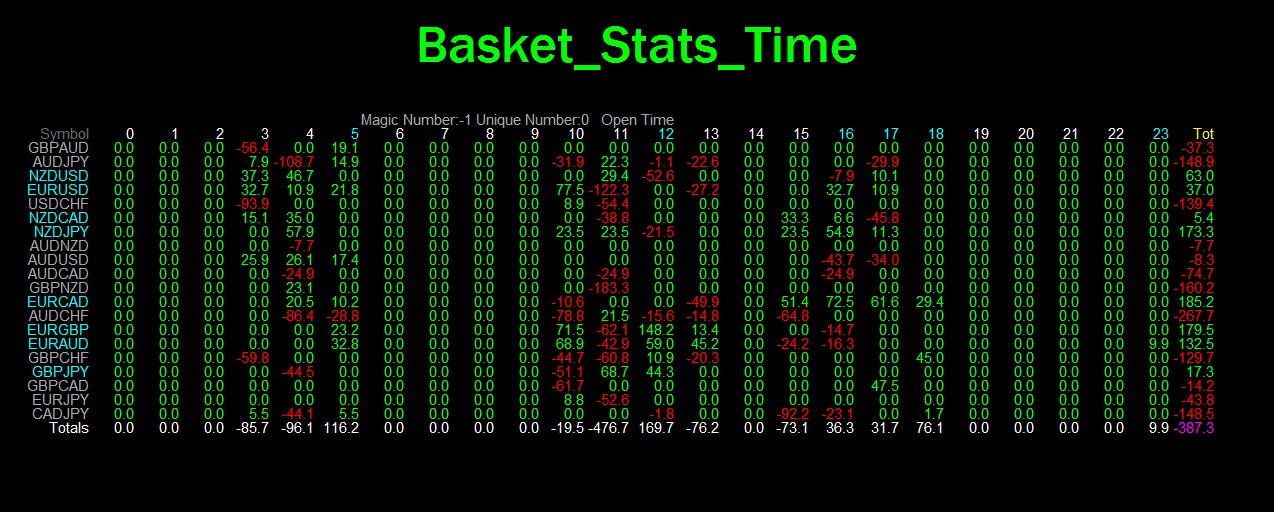The width and height of the screenshot is (1274, 512).
Task: Click the NZDUSD total 63.0
Action: pyautogui.click(x=1200, y=176)
